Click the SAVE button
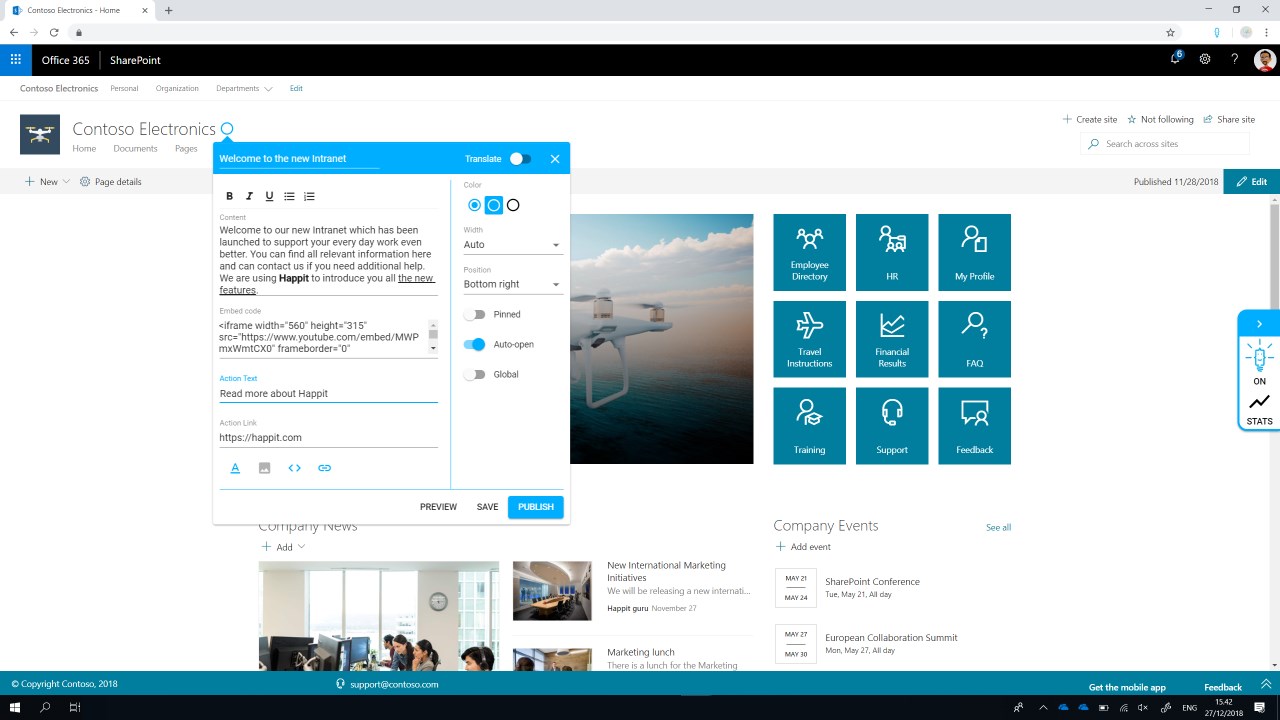The height and width of the screenshot is (720, 1280). coord(487,507)
